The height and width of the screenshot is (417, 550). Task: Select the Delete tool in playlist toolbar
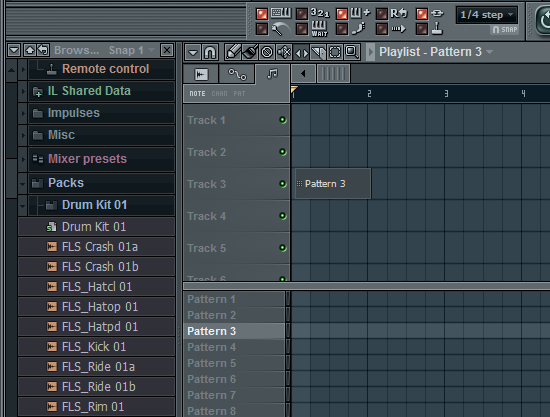coord(267,52)
